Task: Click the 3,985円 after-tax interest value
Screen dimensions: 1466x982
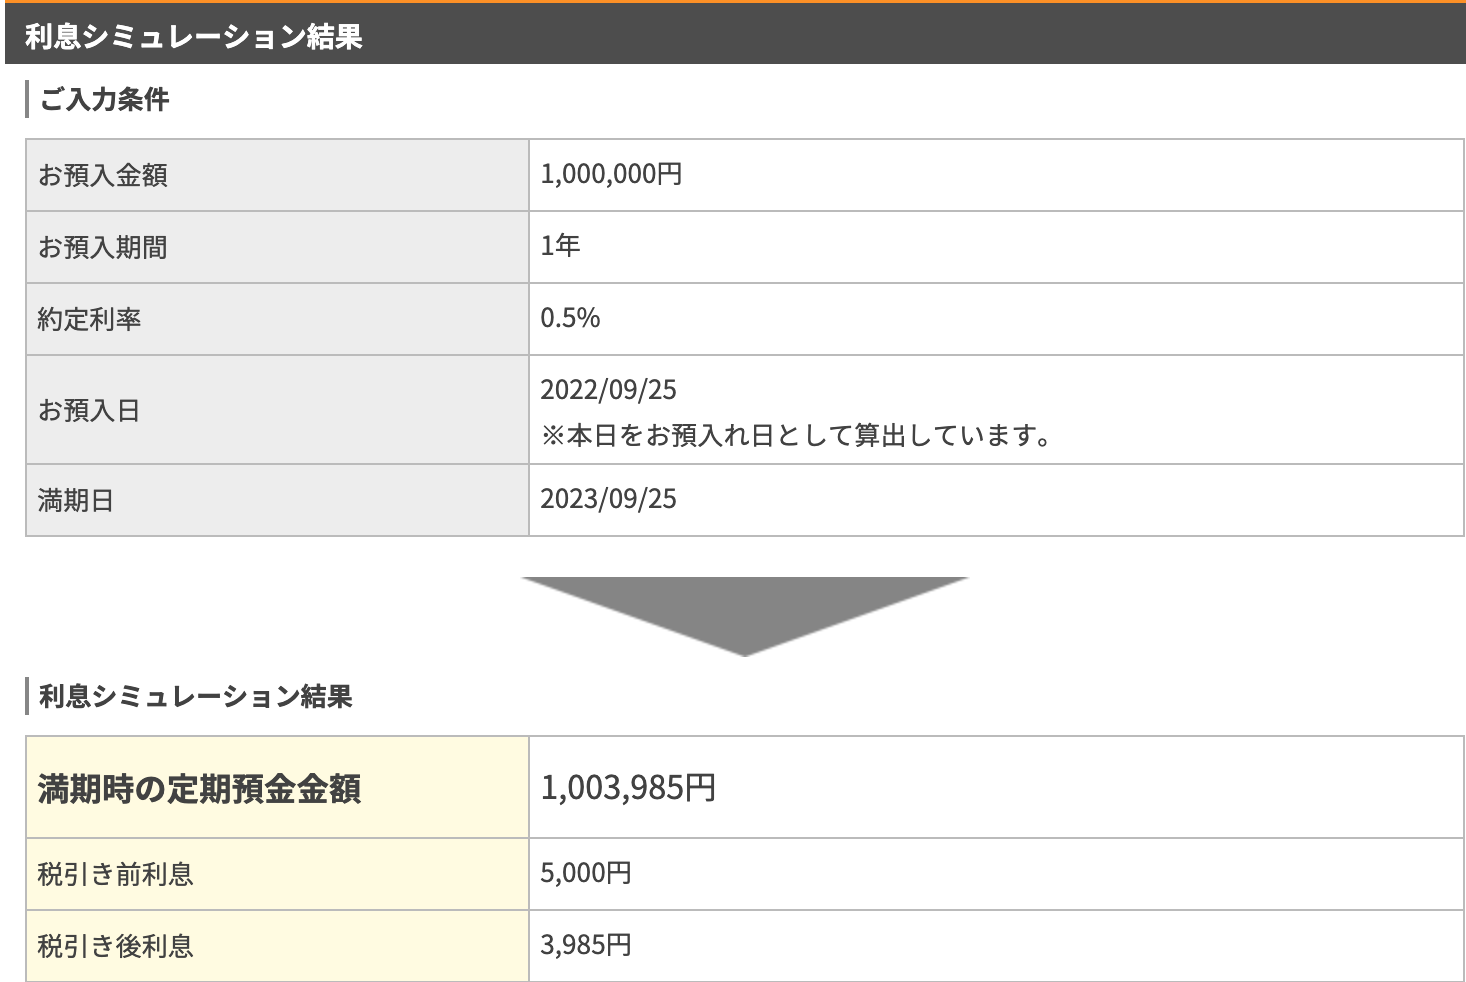Action: point(586,945)
